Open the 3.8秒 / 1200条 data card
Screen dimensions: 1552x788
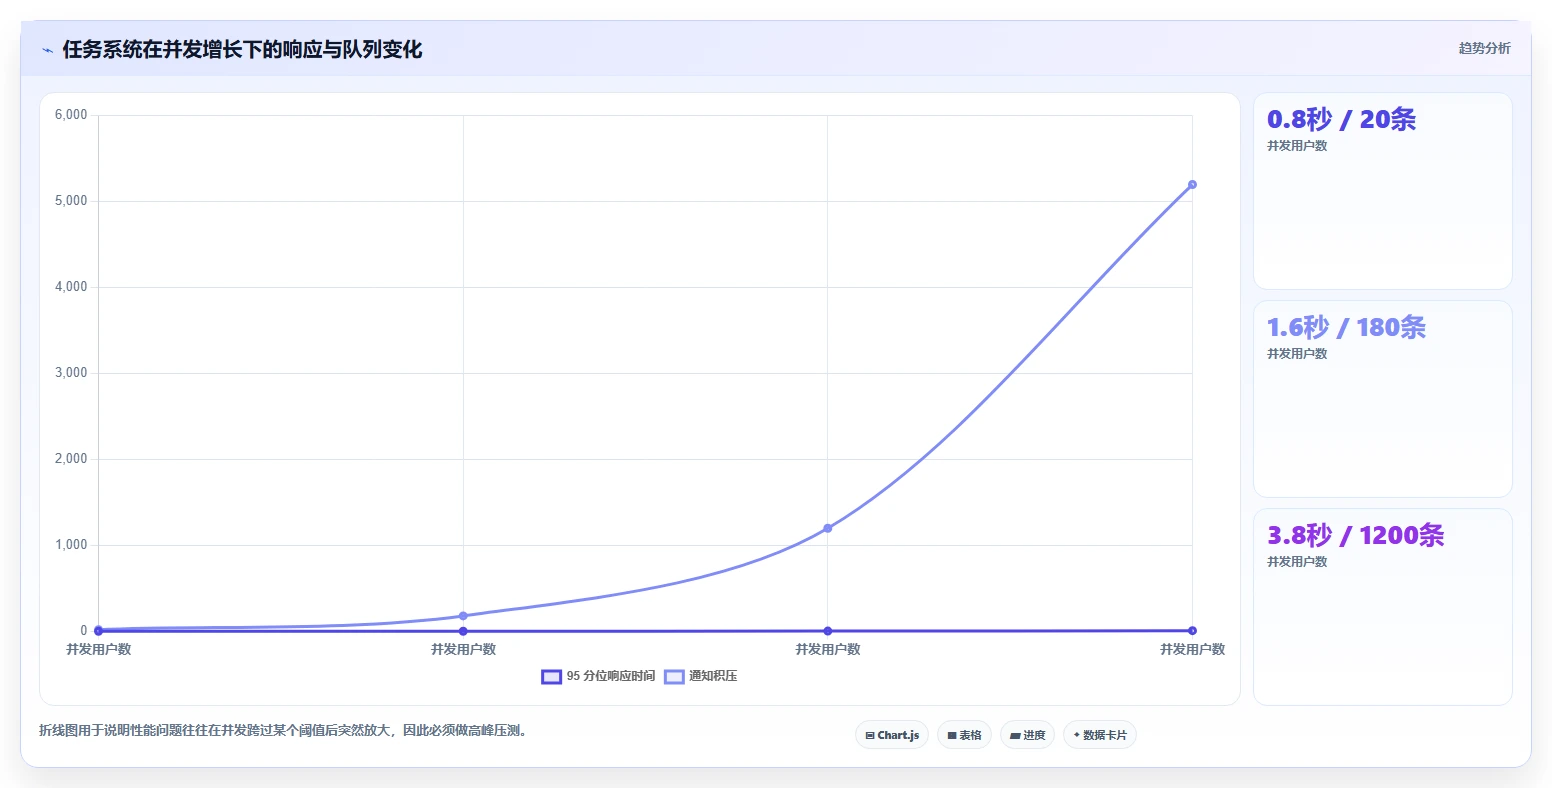click(1382, 607)
